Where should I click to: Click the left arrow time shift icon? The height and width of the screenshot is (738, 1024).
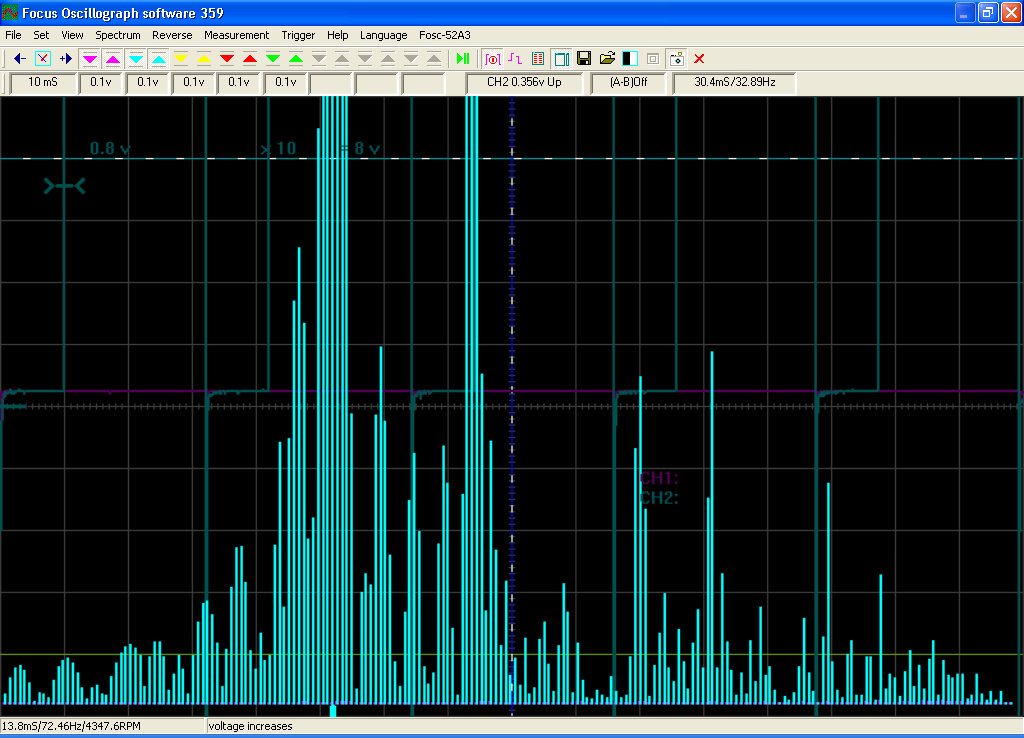point(20,59)
